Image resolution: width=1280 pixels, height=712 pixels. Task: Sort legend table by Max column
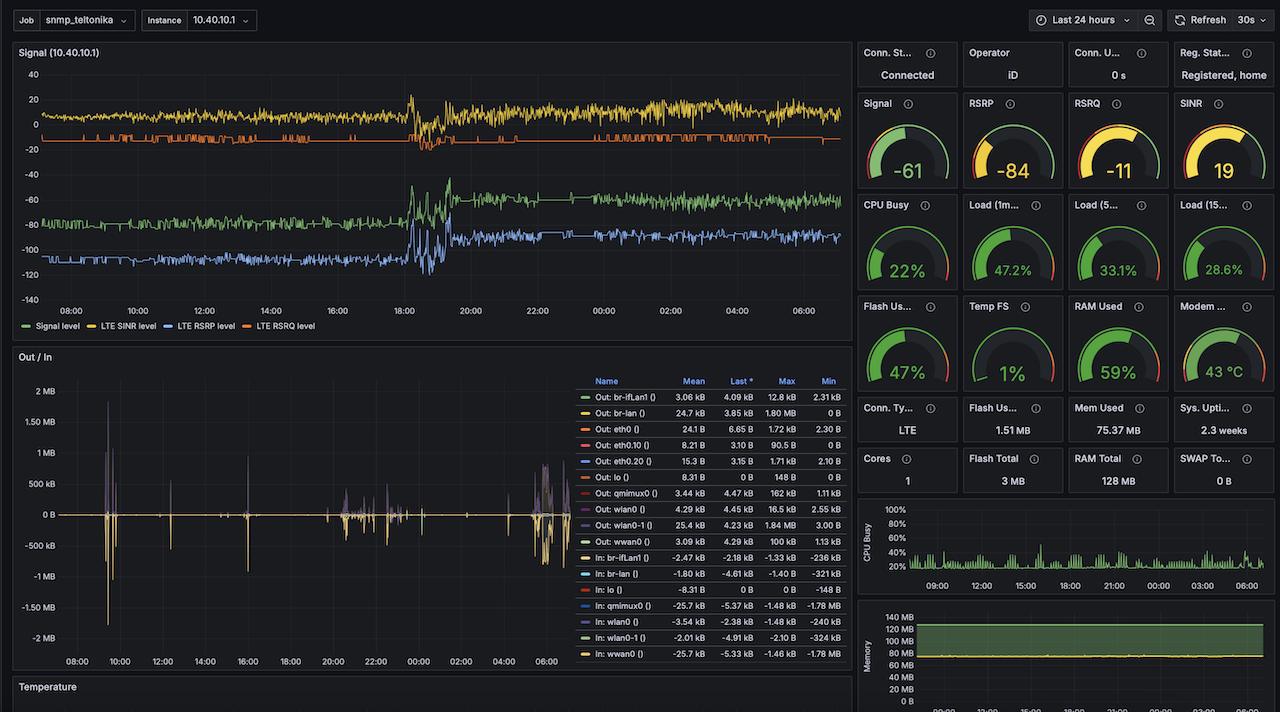coord(787,381)
